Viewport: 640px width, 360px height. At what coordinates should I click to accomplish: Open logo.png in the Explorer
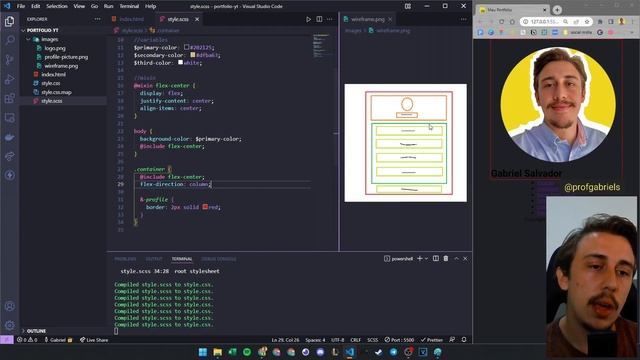55,48
